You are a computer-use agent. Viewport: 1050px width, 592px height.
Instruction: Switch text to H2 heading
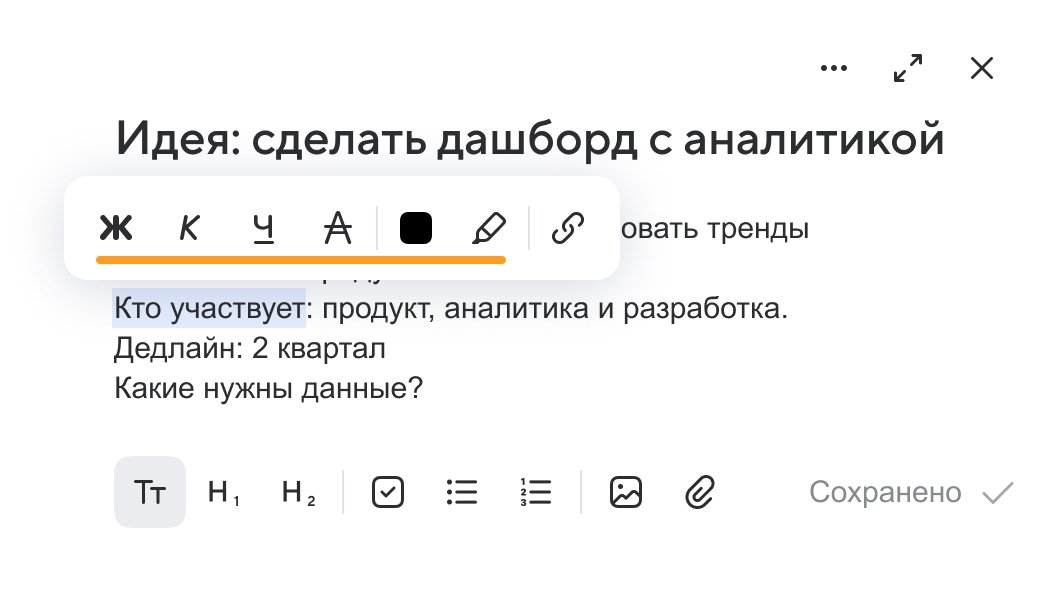point(298,492)
